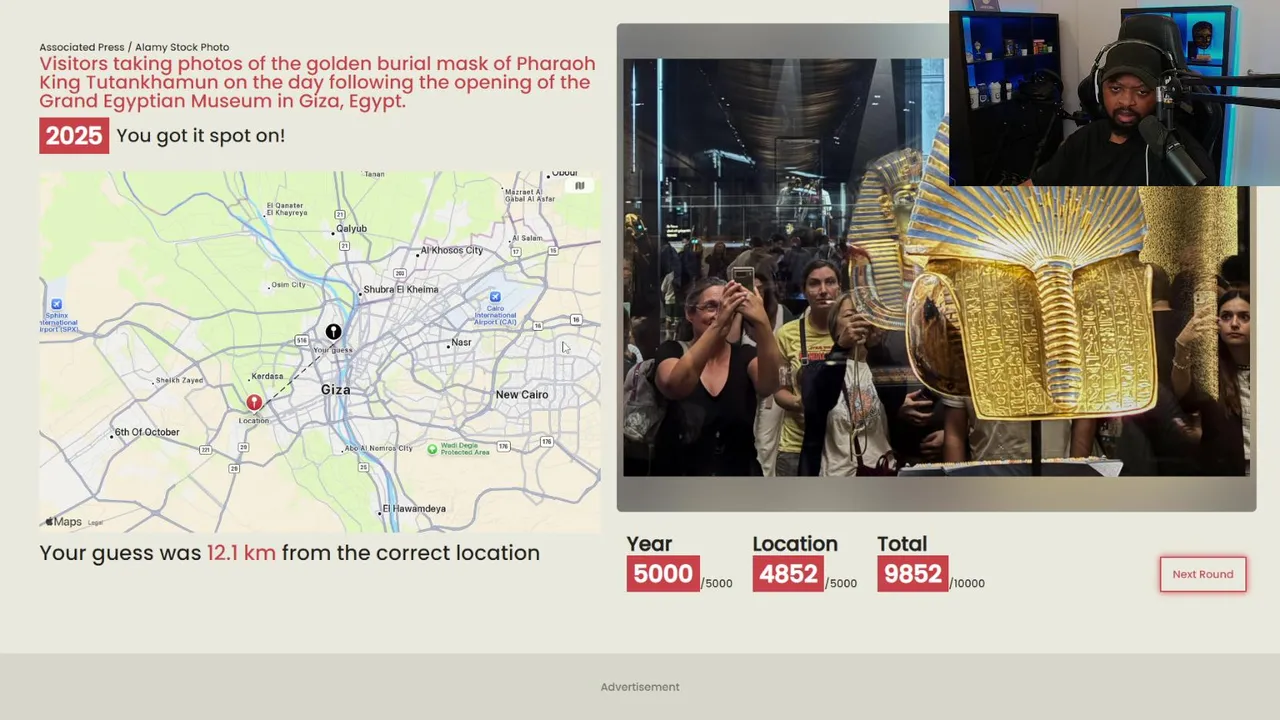
Task: Click the webcam overlay video
Action: [1114, 93]
